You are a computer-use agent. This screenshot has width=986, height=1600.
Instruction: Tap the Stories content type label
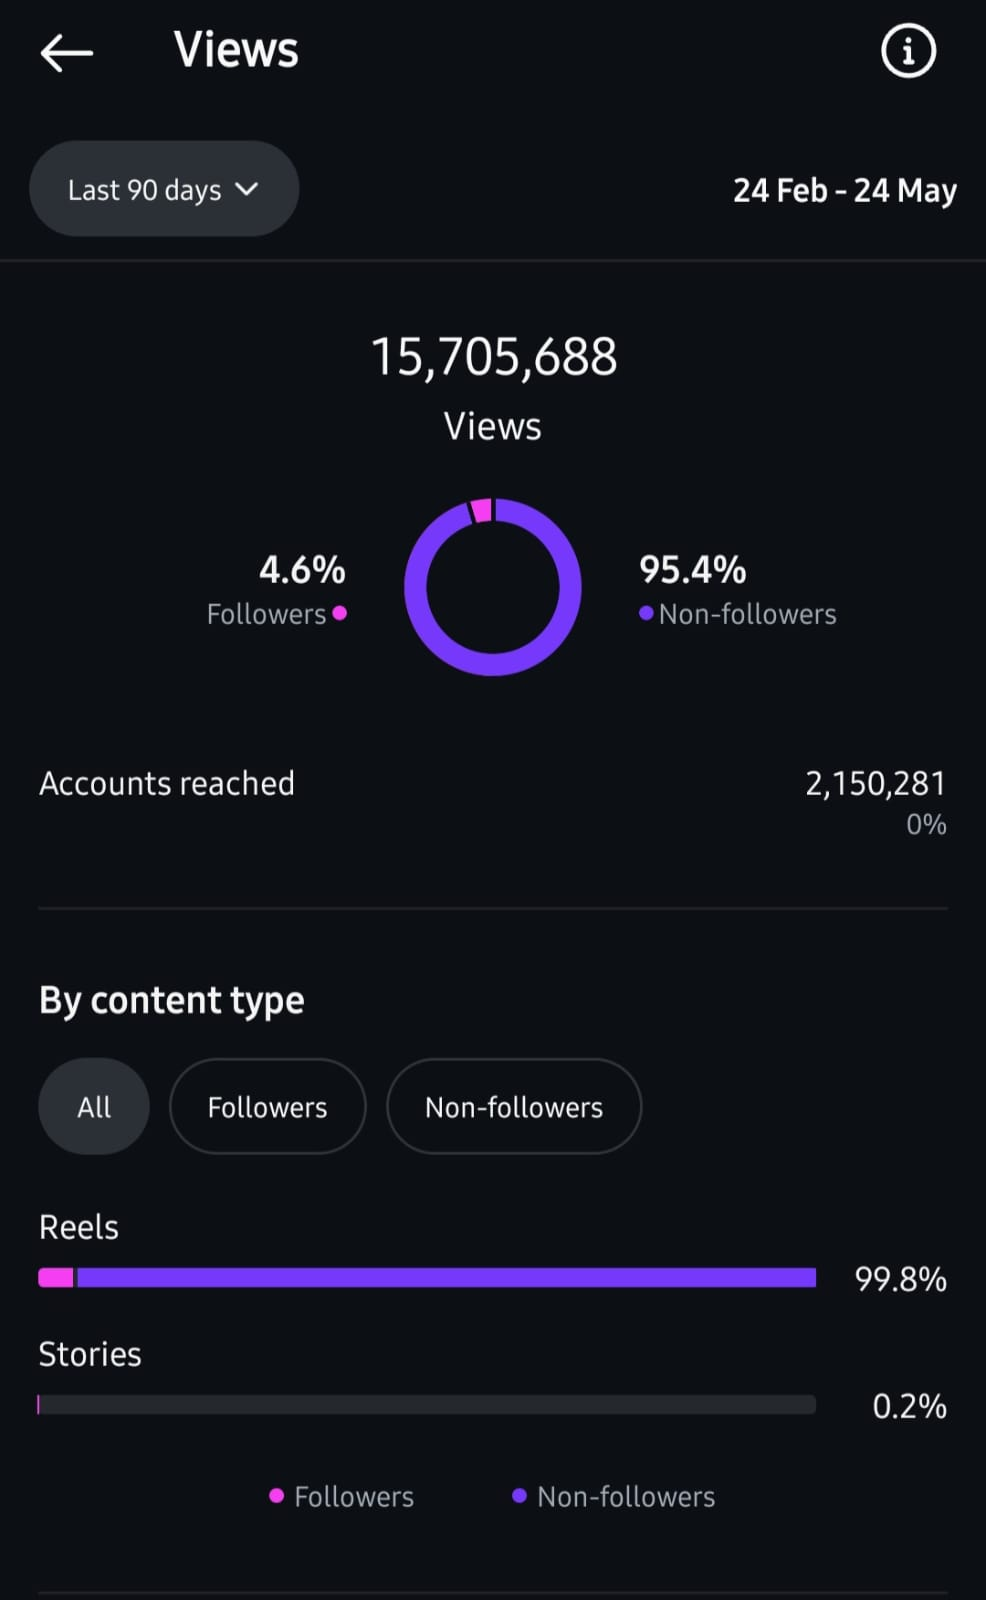pyautogui.click(x=90, y=1354)
